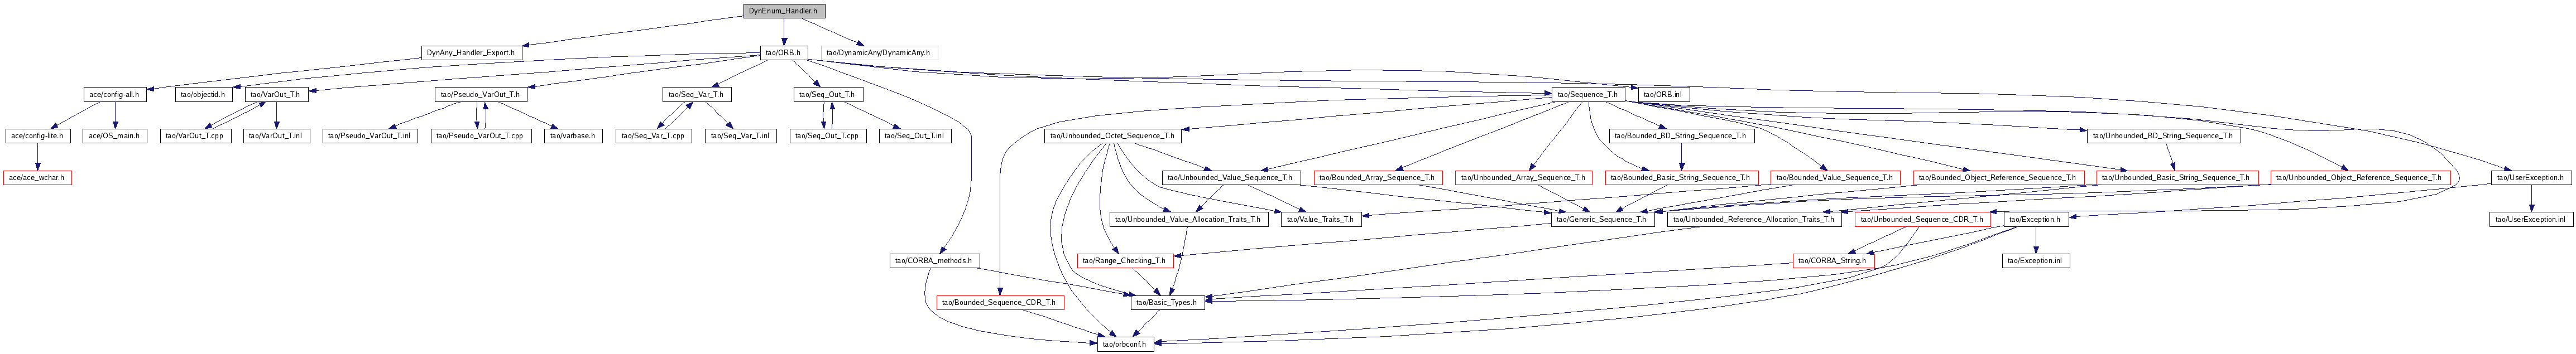The width and height of the screenshot is (2576, 354).
Task: Select the tao/Unbounded_Octet_Sequence_T.h node
Action: coord(1111,135)
